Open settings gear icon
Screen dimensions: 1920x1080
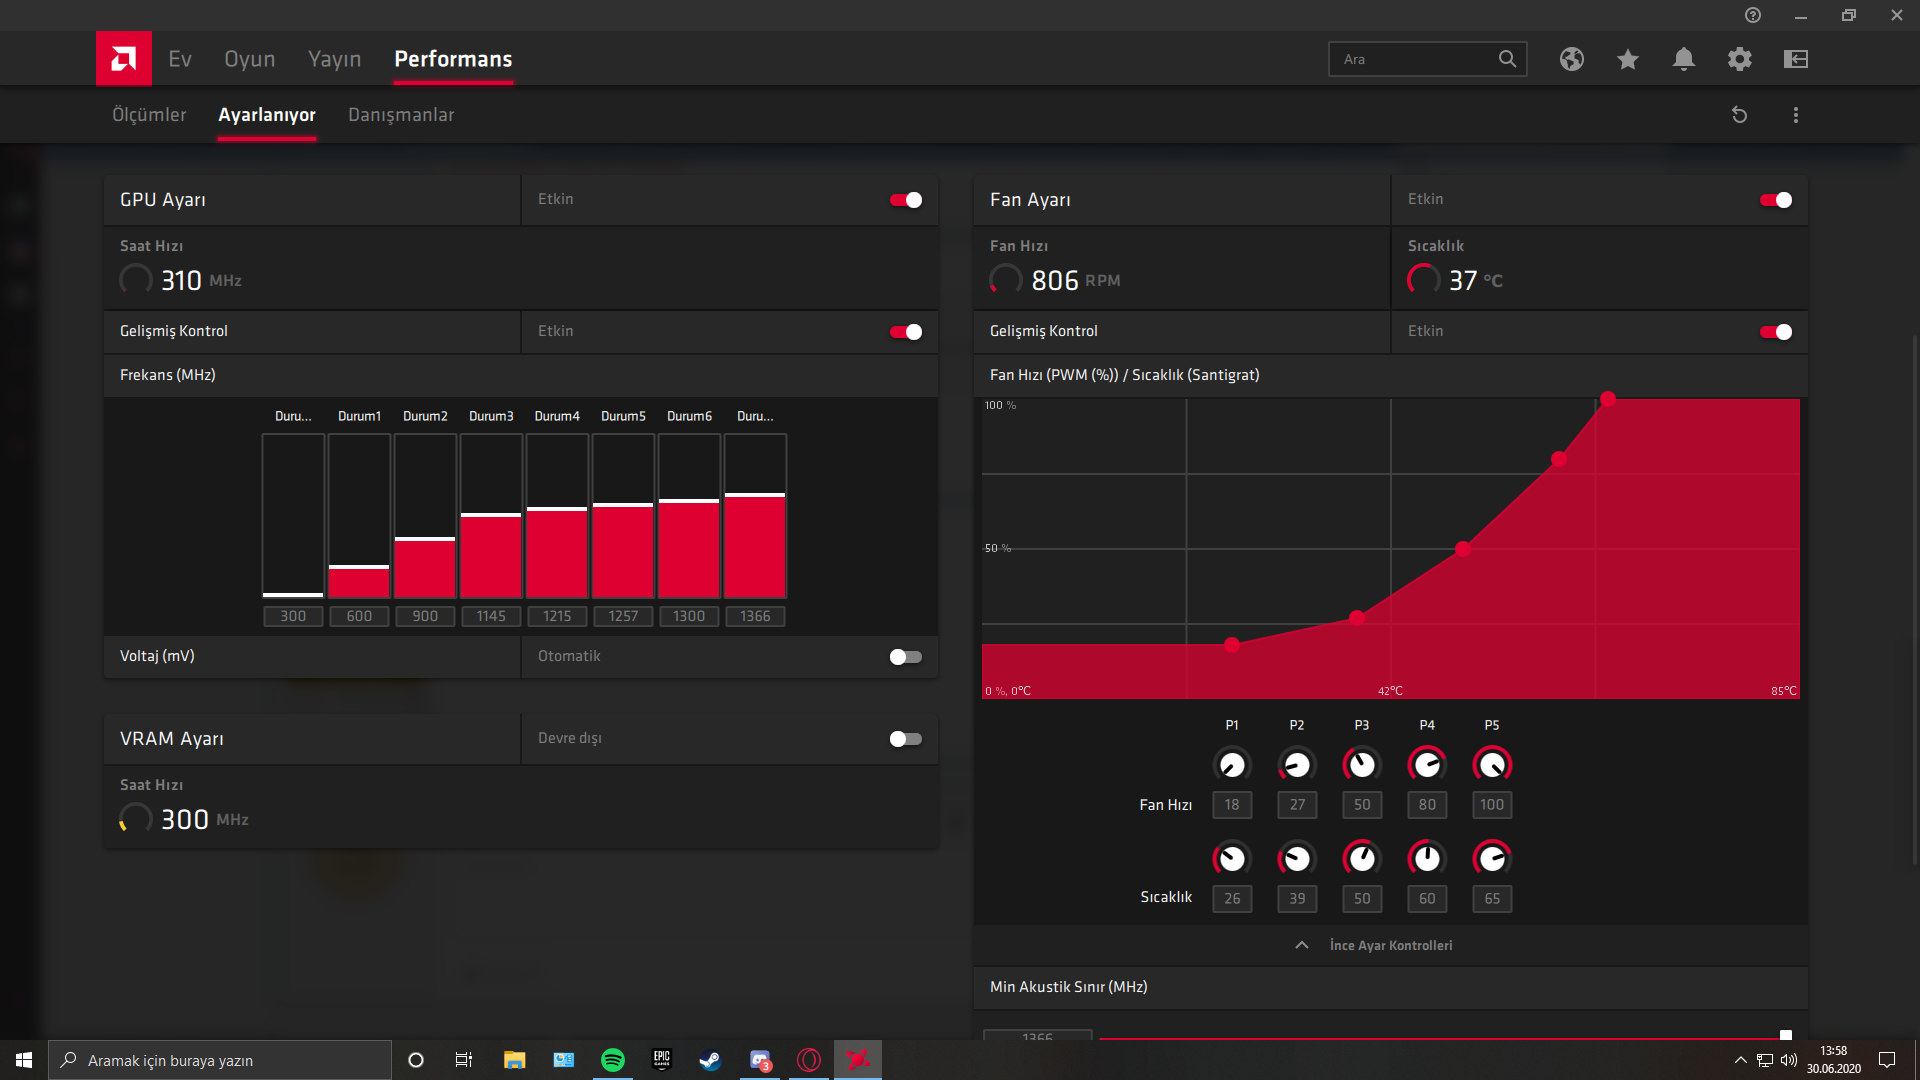point(1740,59)
